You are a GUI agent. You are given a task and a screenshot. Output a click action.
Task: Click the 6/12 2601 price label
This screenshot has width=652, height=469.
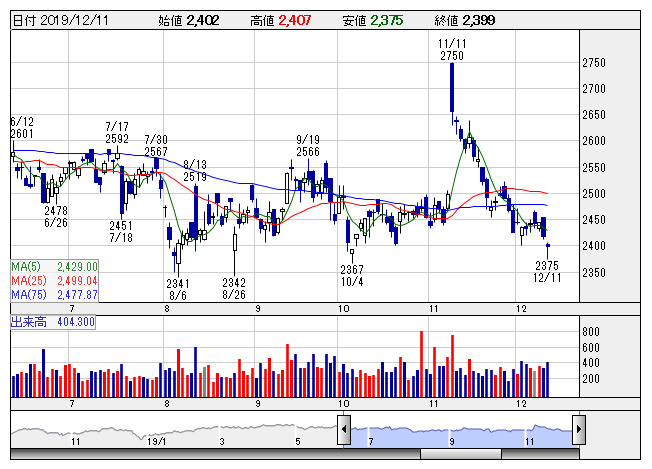[x=22, y=128]
